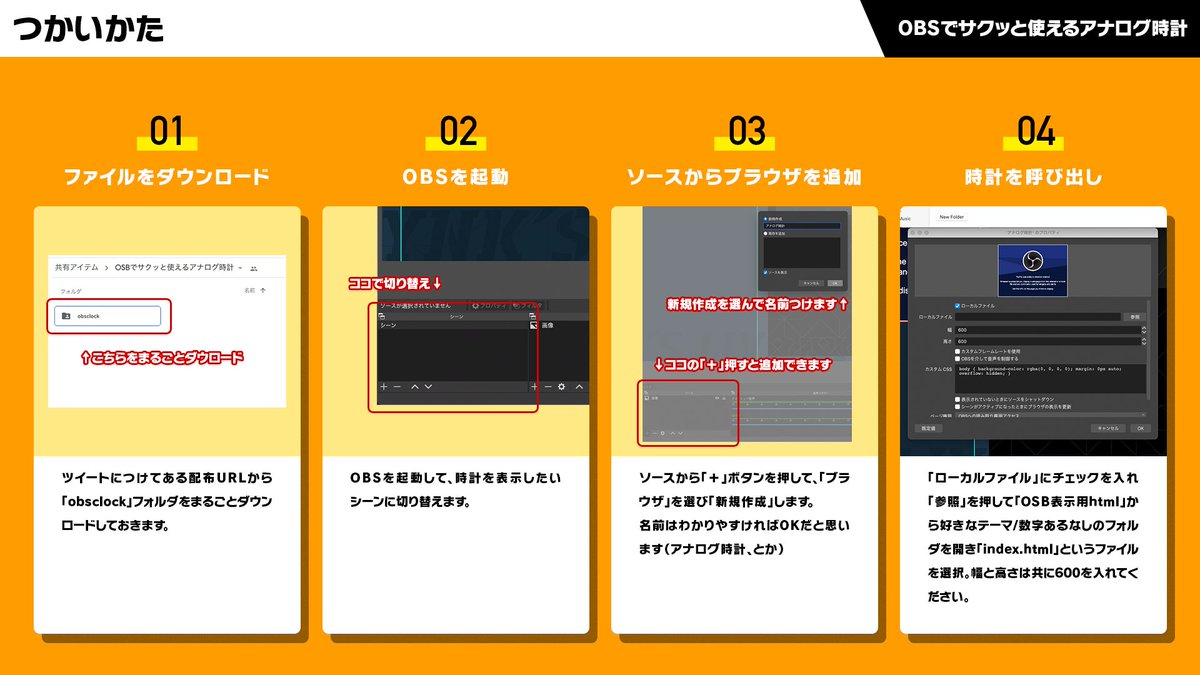Move source up with the arrow beside the gear
Screen dimensions: 1200x675
tap(580, 387)
